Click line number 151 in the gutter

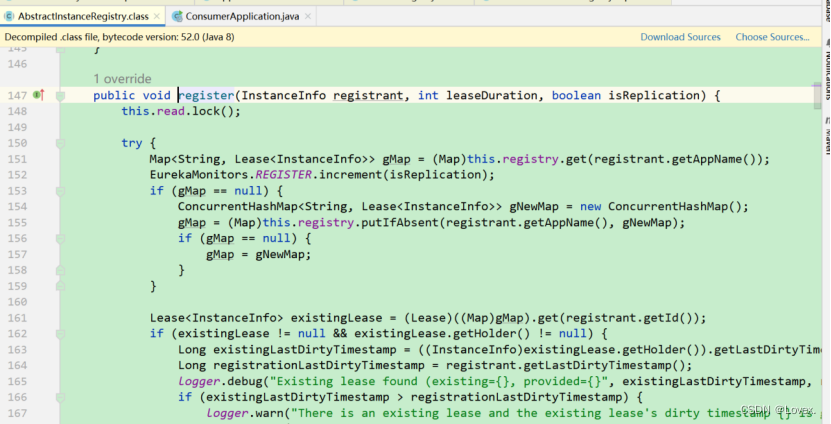coord(17,159)
